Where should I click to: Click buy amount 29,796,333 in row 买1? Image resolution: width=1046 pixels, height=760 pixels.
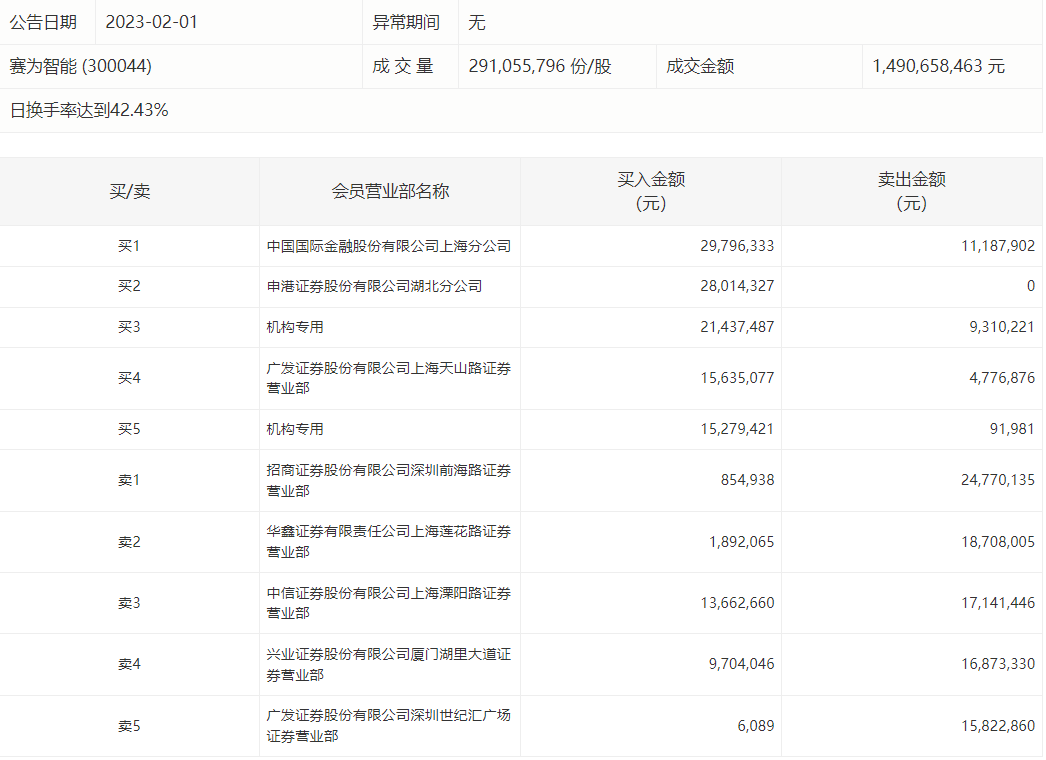pos(737,246)
